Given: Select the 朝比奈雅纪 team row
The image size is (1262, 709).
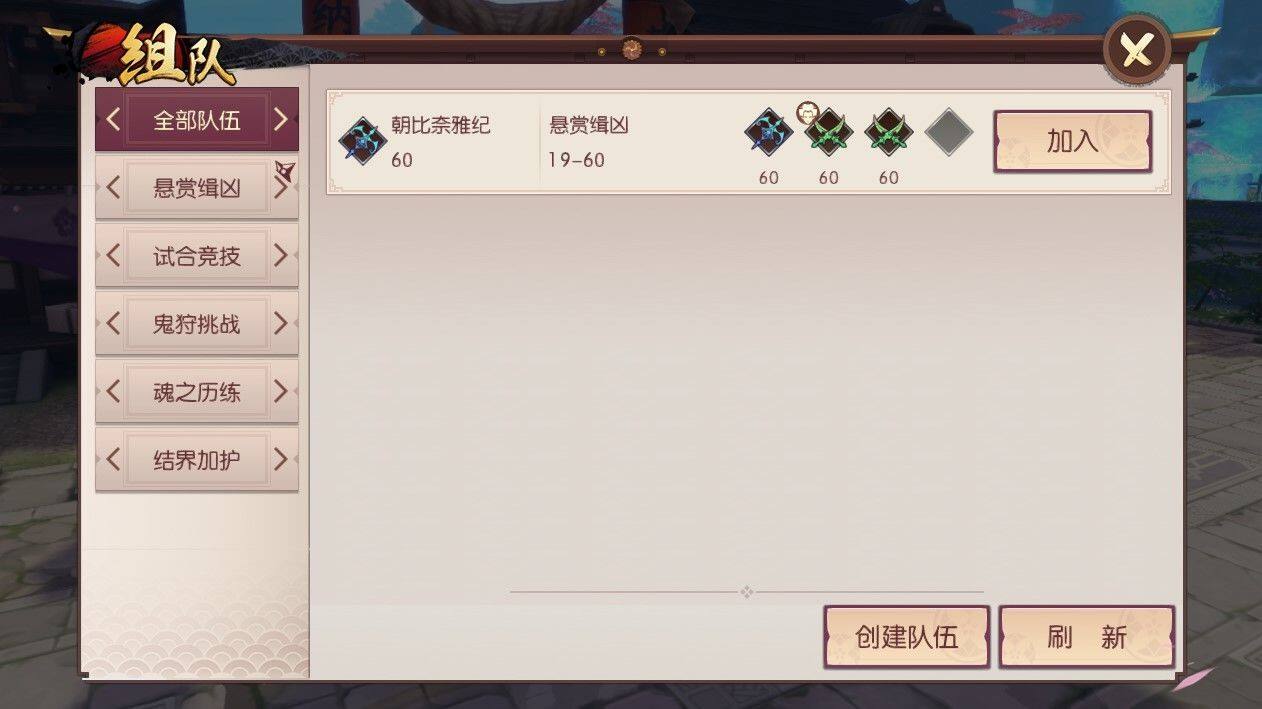Looking at the screenshot, I should click(x=748, y=142).
